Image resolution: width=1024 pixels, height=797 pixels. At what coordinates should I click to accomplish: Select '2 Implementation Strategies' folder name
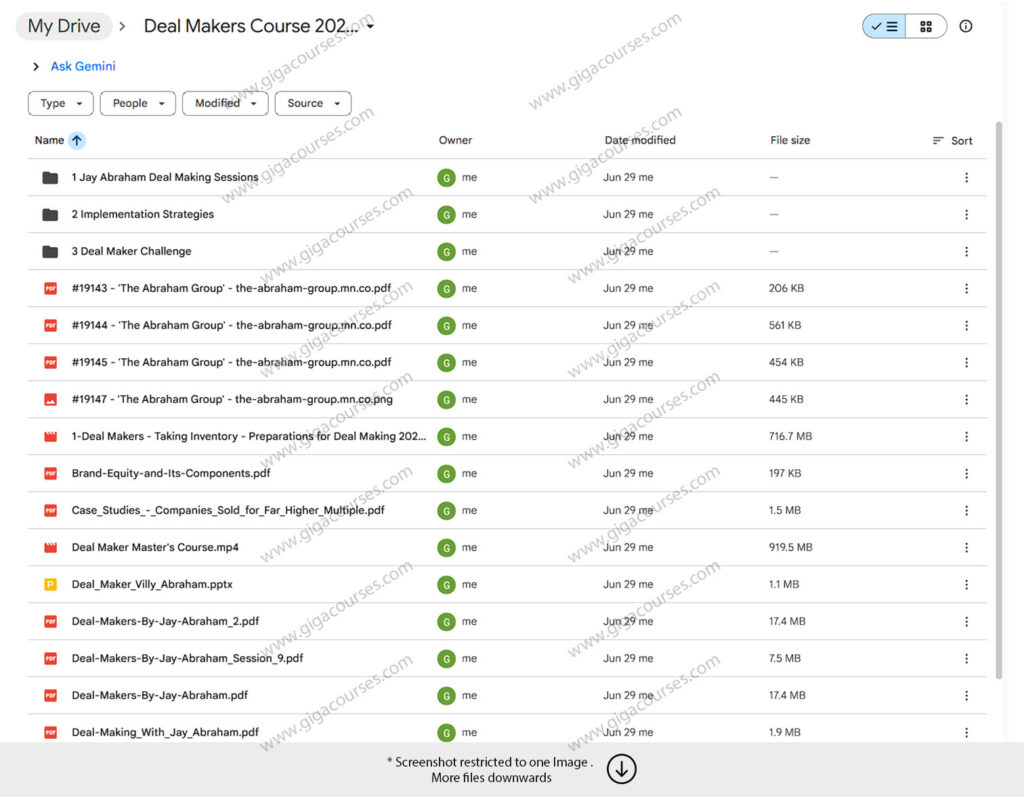(x=142, y=214)
